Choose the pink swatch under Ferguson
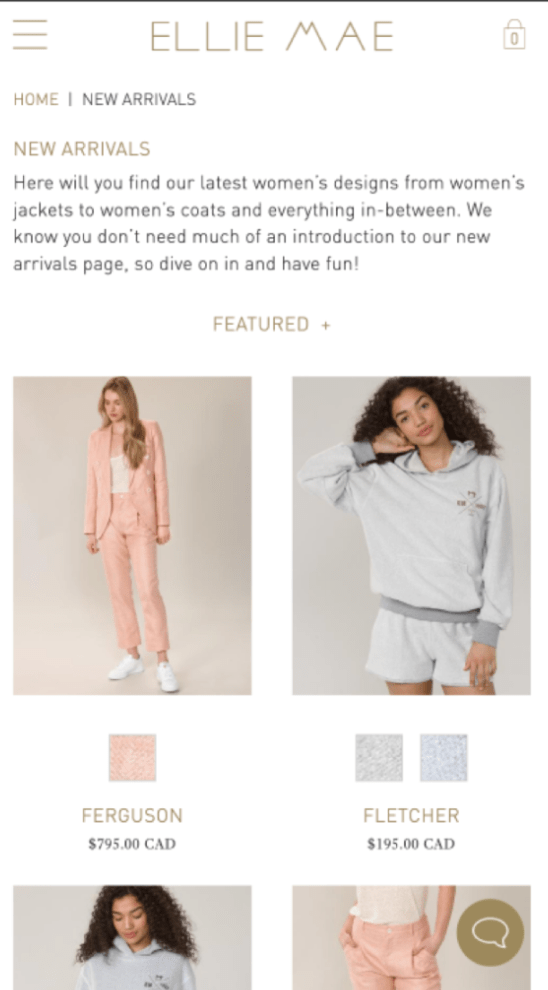548x990 pixels. (132, 758)
